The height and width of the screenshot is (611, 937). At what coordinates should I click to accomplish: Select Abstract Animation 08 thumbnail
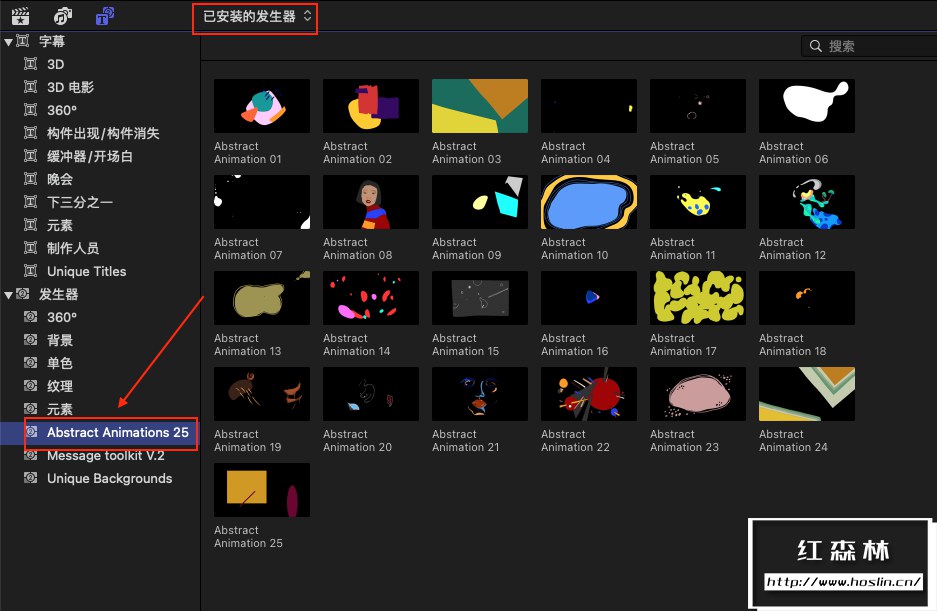click(x=370, y=202)
